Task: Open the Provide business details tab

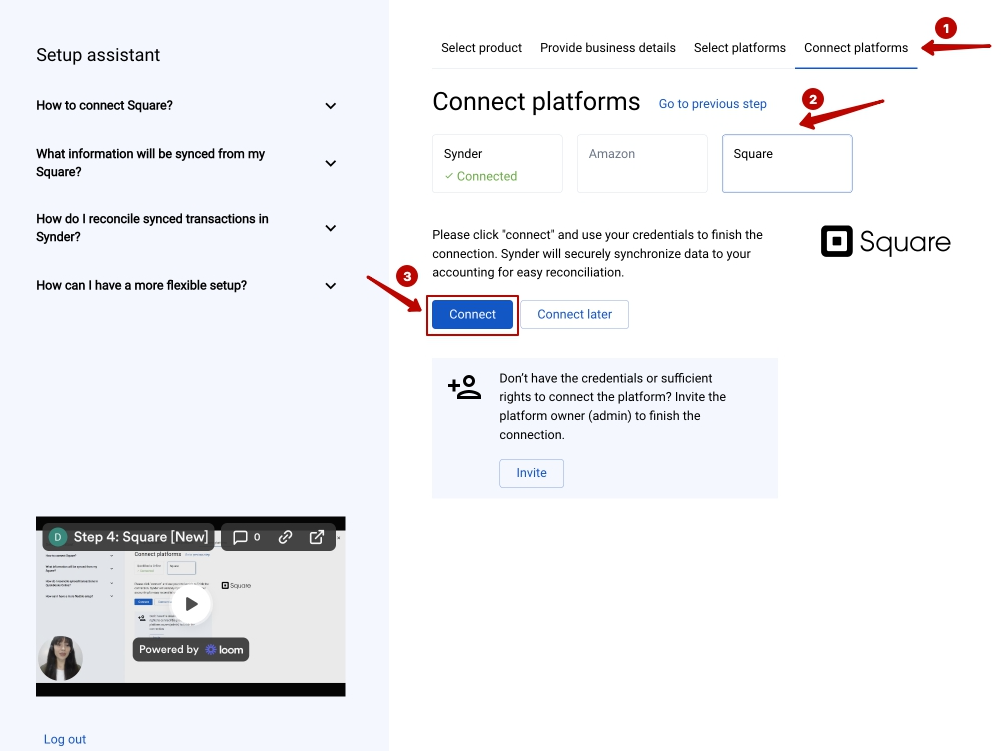Action: coord(608,48)
